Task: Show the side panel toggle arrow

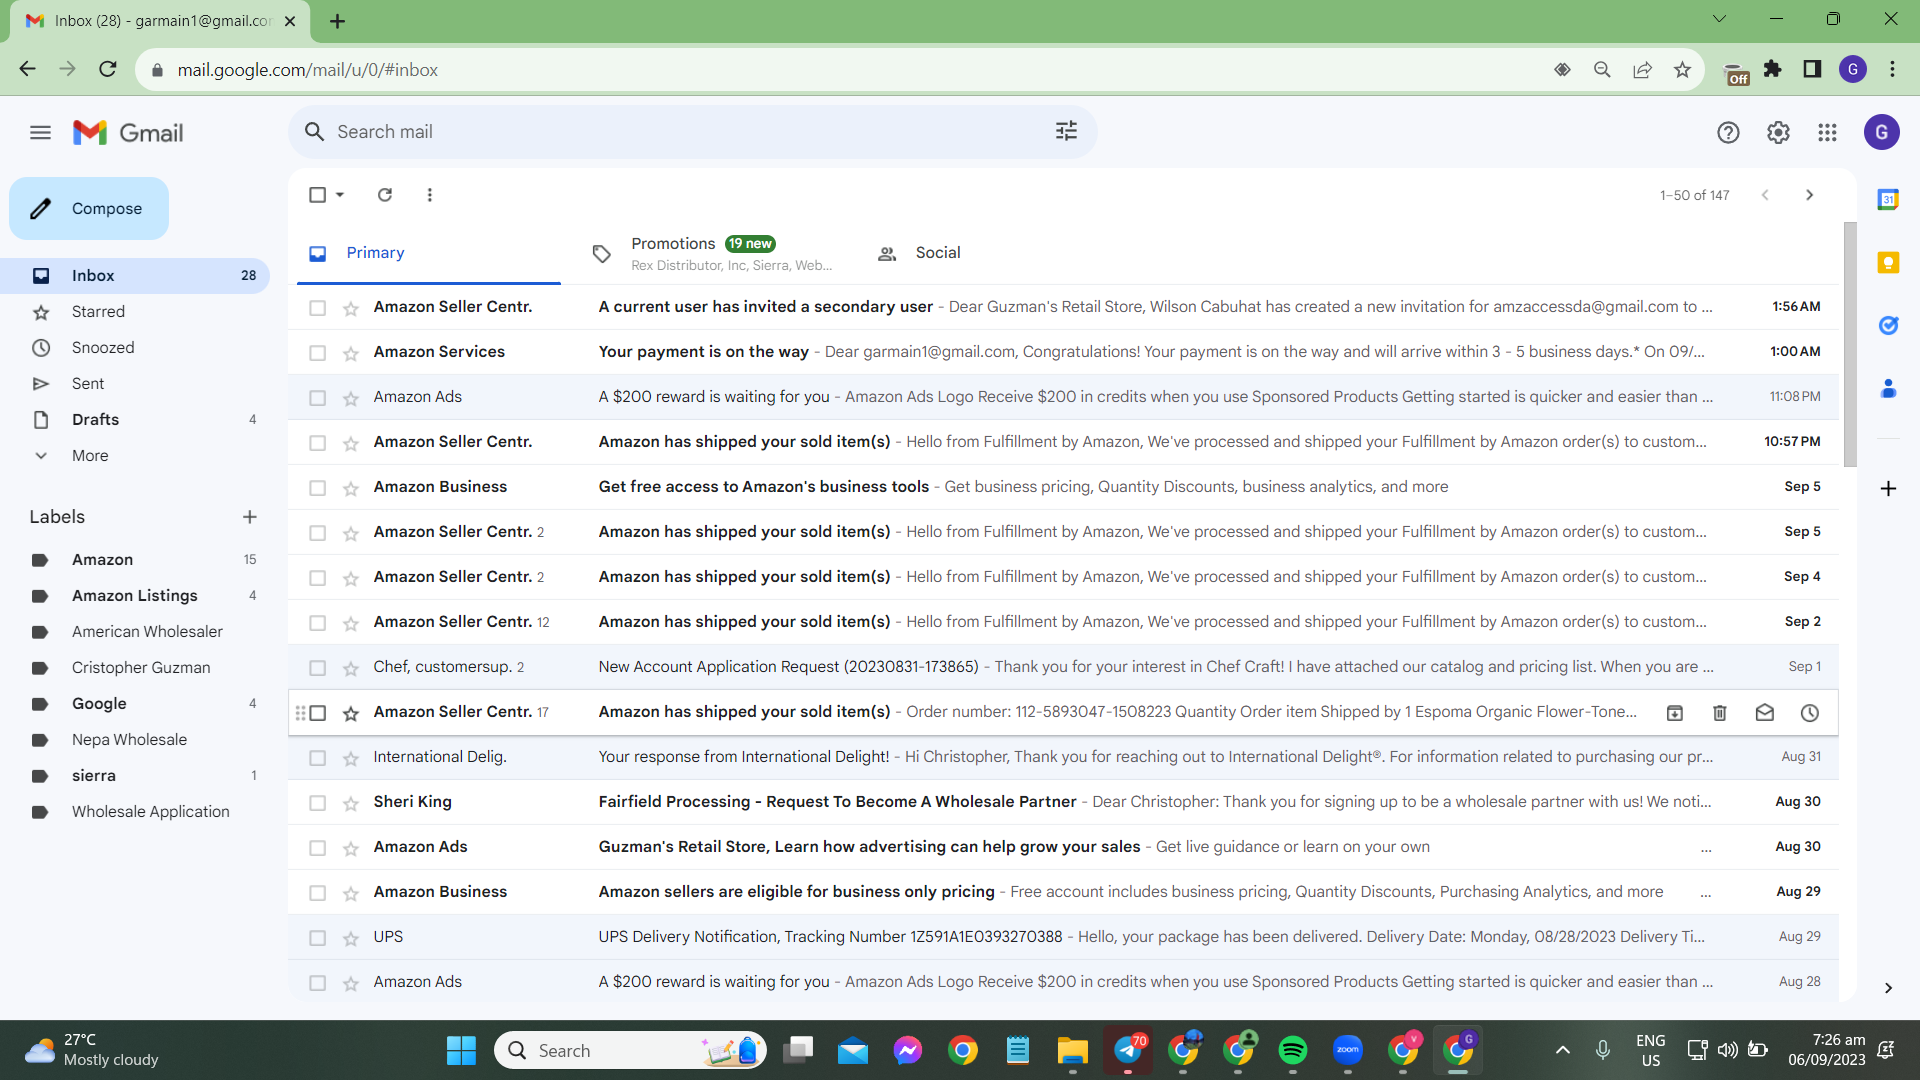Action: click(x=1888, y=988)
